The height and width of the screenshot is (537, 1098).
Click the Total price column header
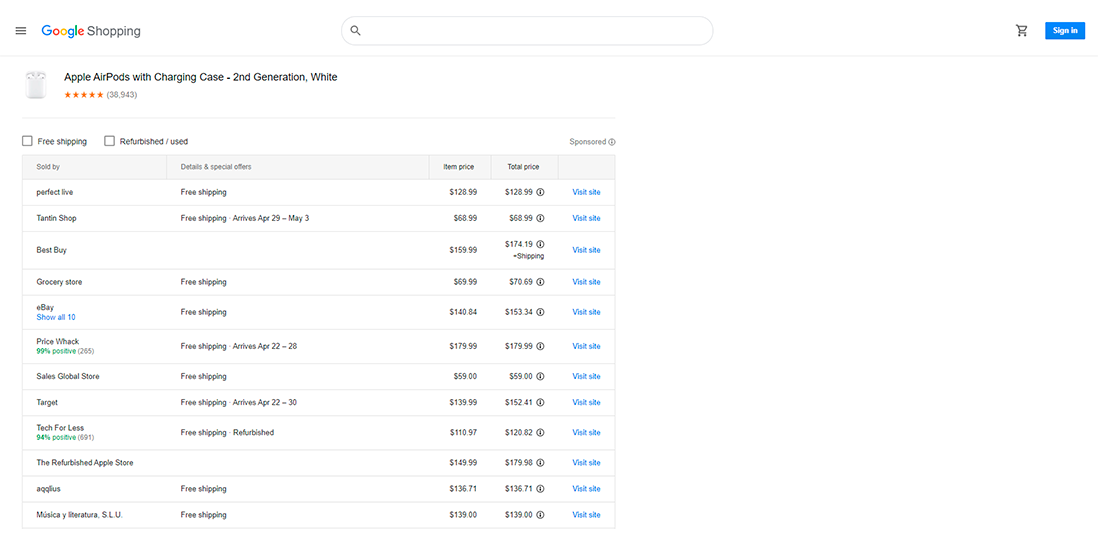(x=524, y=167)
